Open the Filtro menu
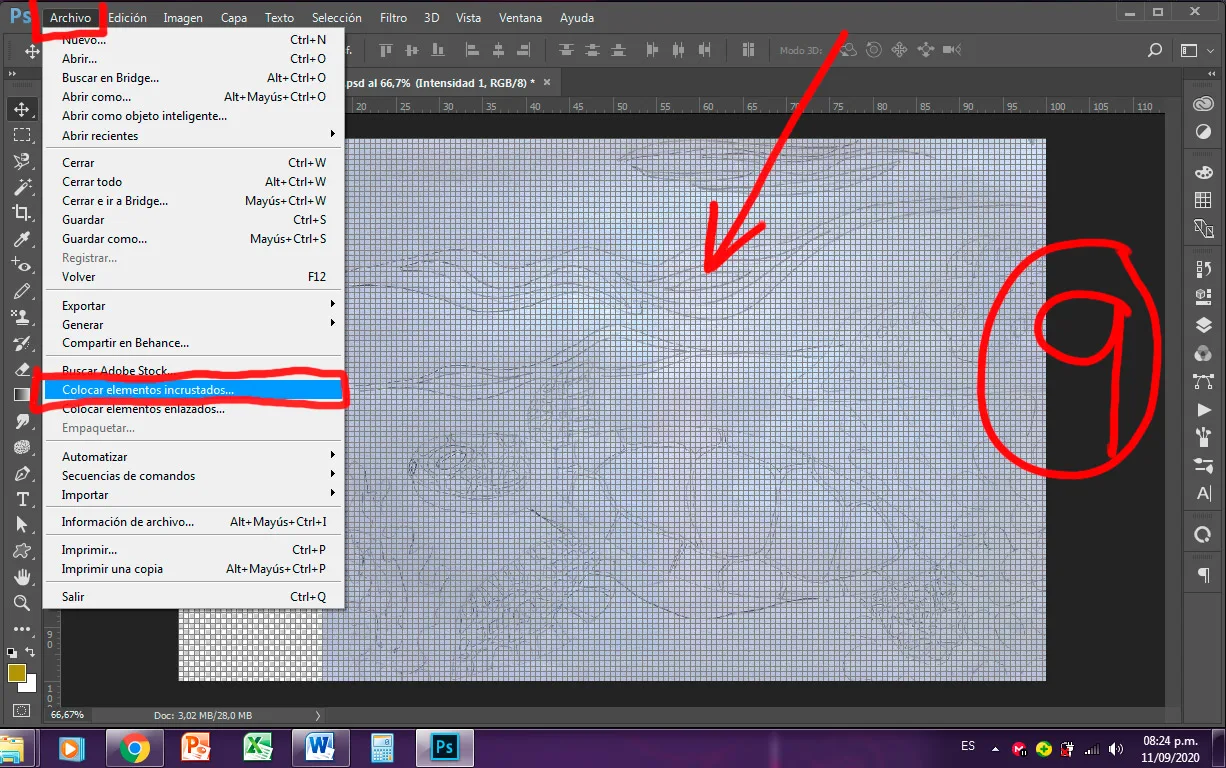Screen dimensions: 1226x768 coord(394,18)
